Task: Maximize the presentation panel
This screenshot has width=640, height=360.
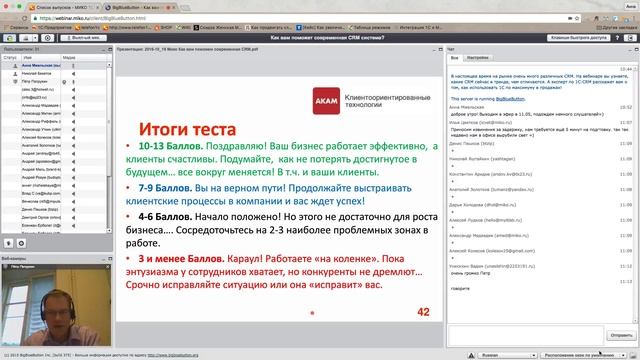Action: [440, 49]
